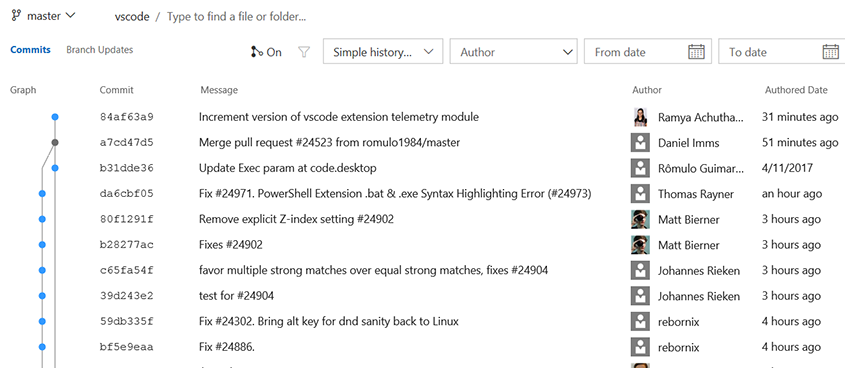Viewport: 845px width, 368px height.
Task: Click Matt Bierner's avatar on Fixes #24902
Action: point(640,245)
